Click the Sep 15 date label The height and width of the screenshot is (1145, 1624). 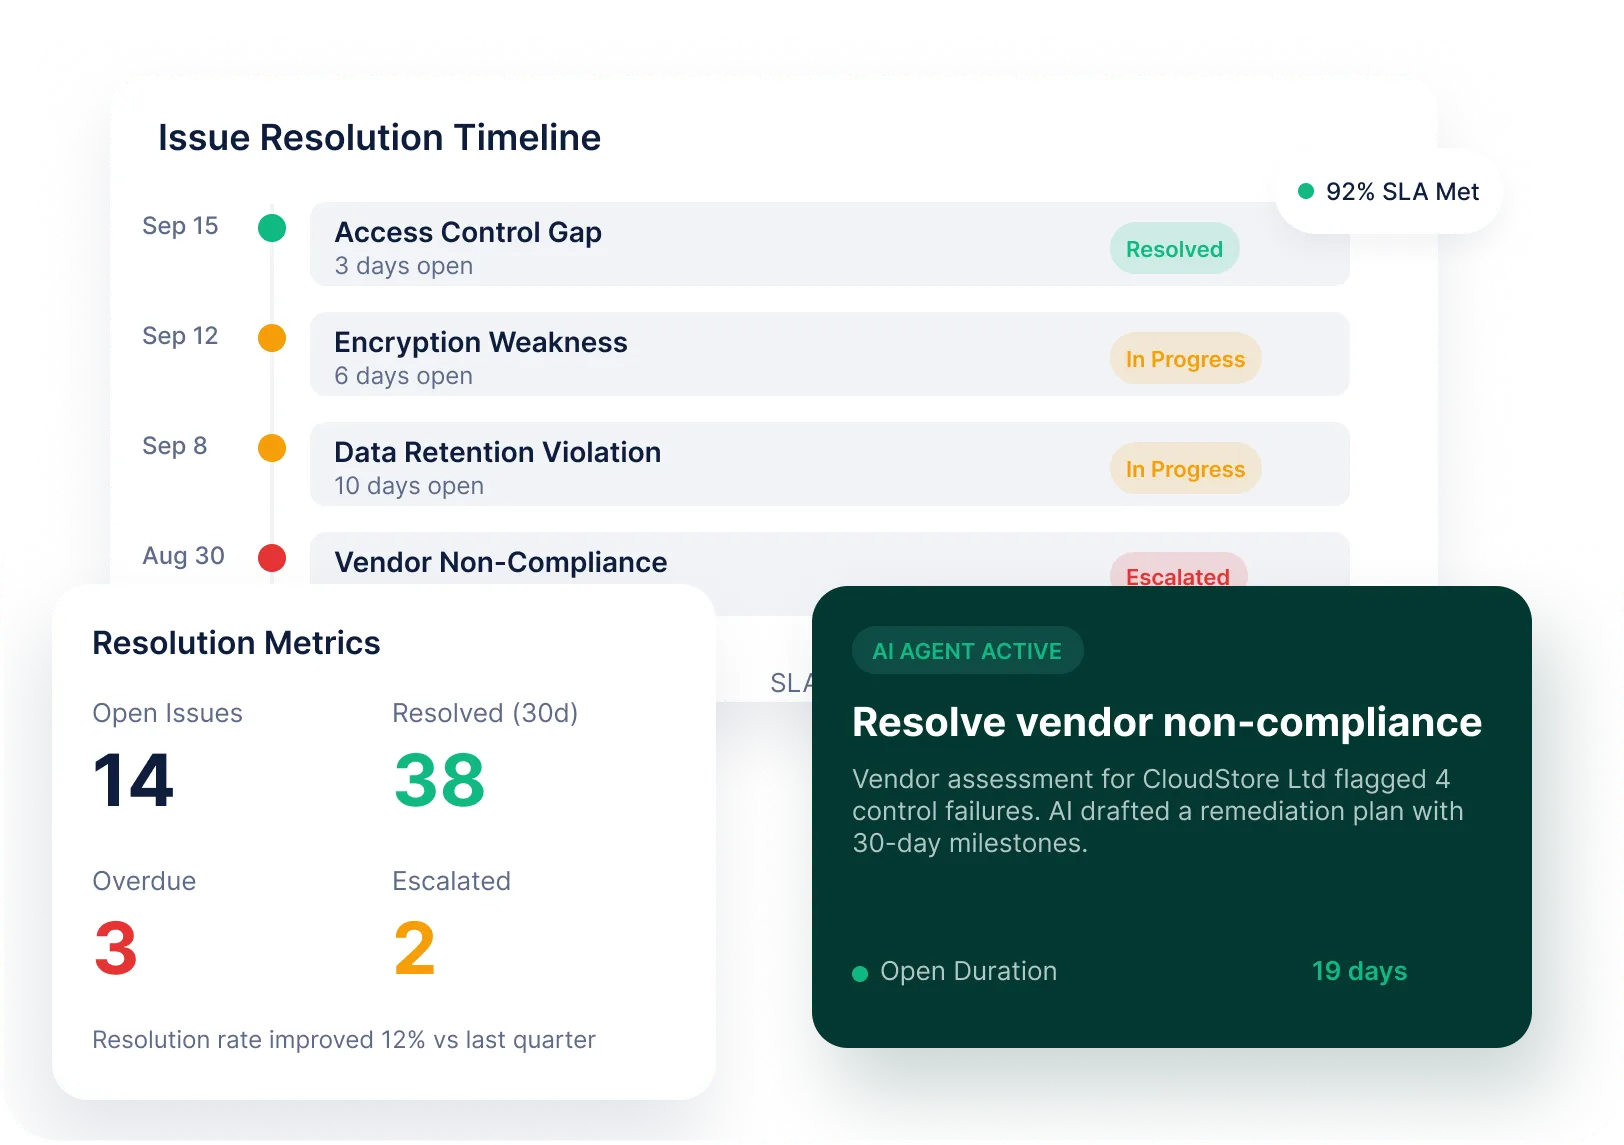coord(180,226)
